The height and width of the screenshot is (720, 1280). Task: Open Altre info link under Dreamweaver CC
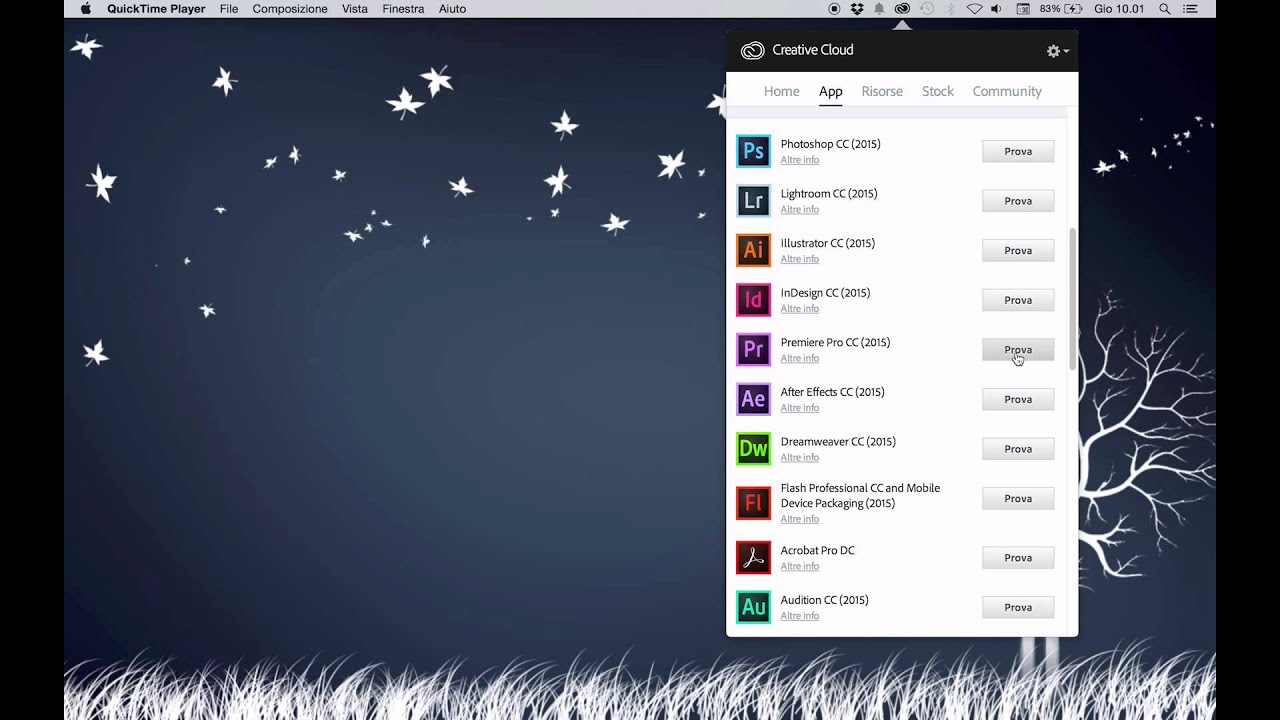click(800, 458)
